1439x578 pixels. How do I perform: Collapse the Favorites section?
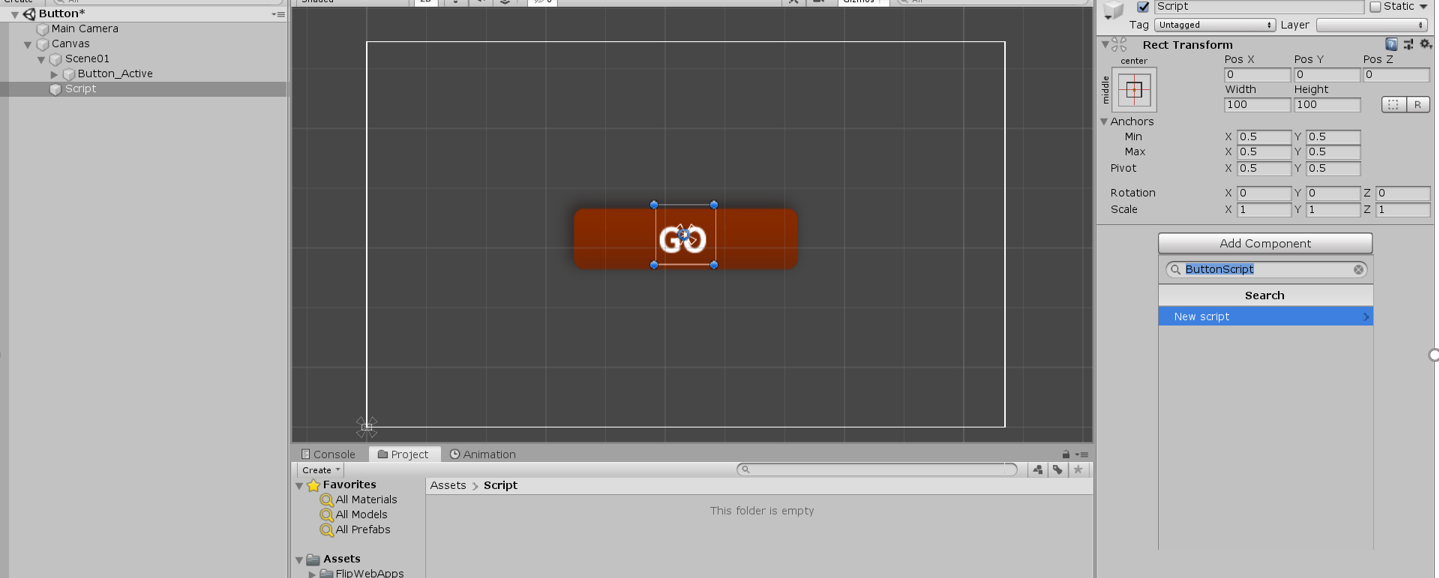[299, 485]
